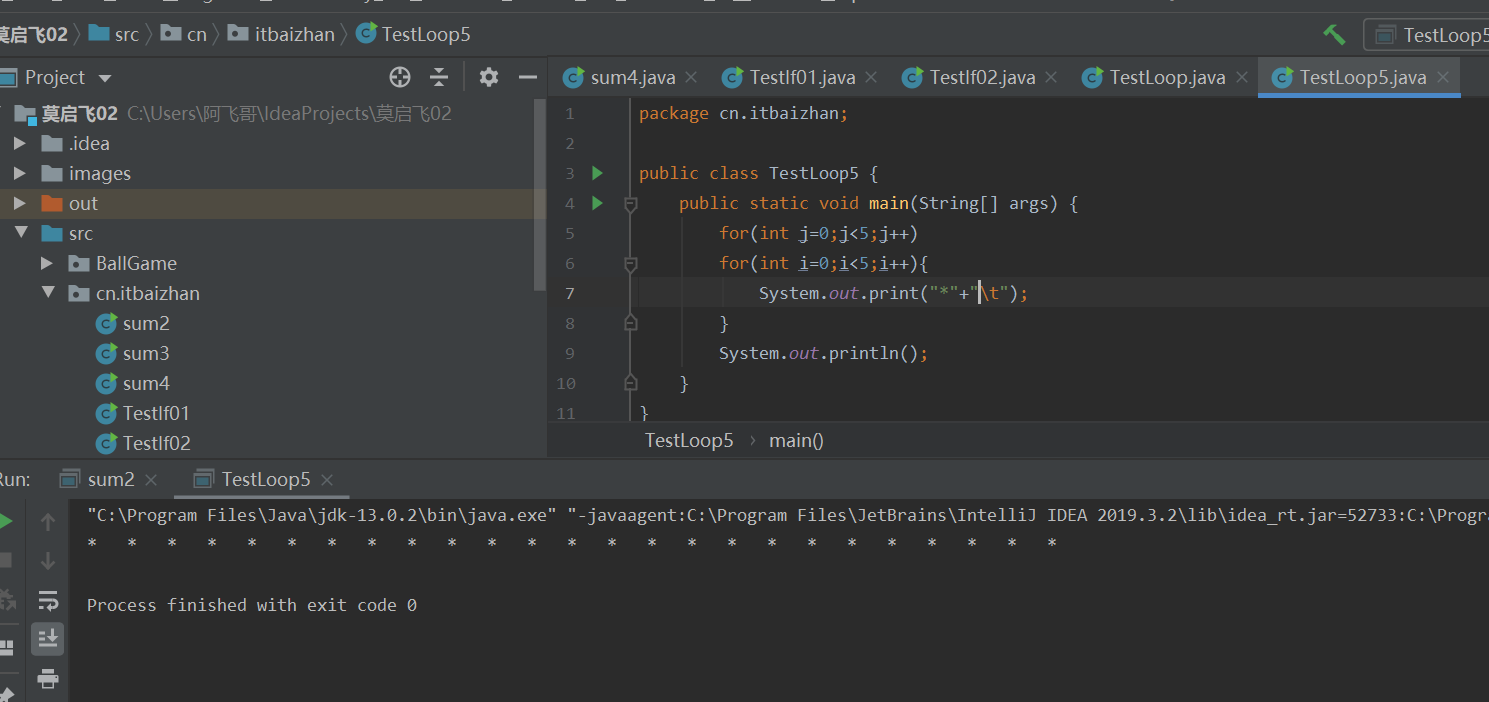Fold the main method at line 4

(630, 204)
